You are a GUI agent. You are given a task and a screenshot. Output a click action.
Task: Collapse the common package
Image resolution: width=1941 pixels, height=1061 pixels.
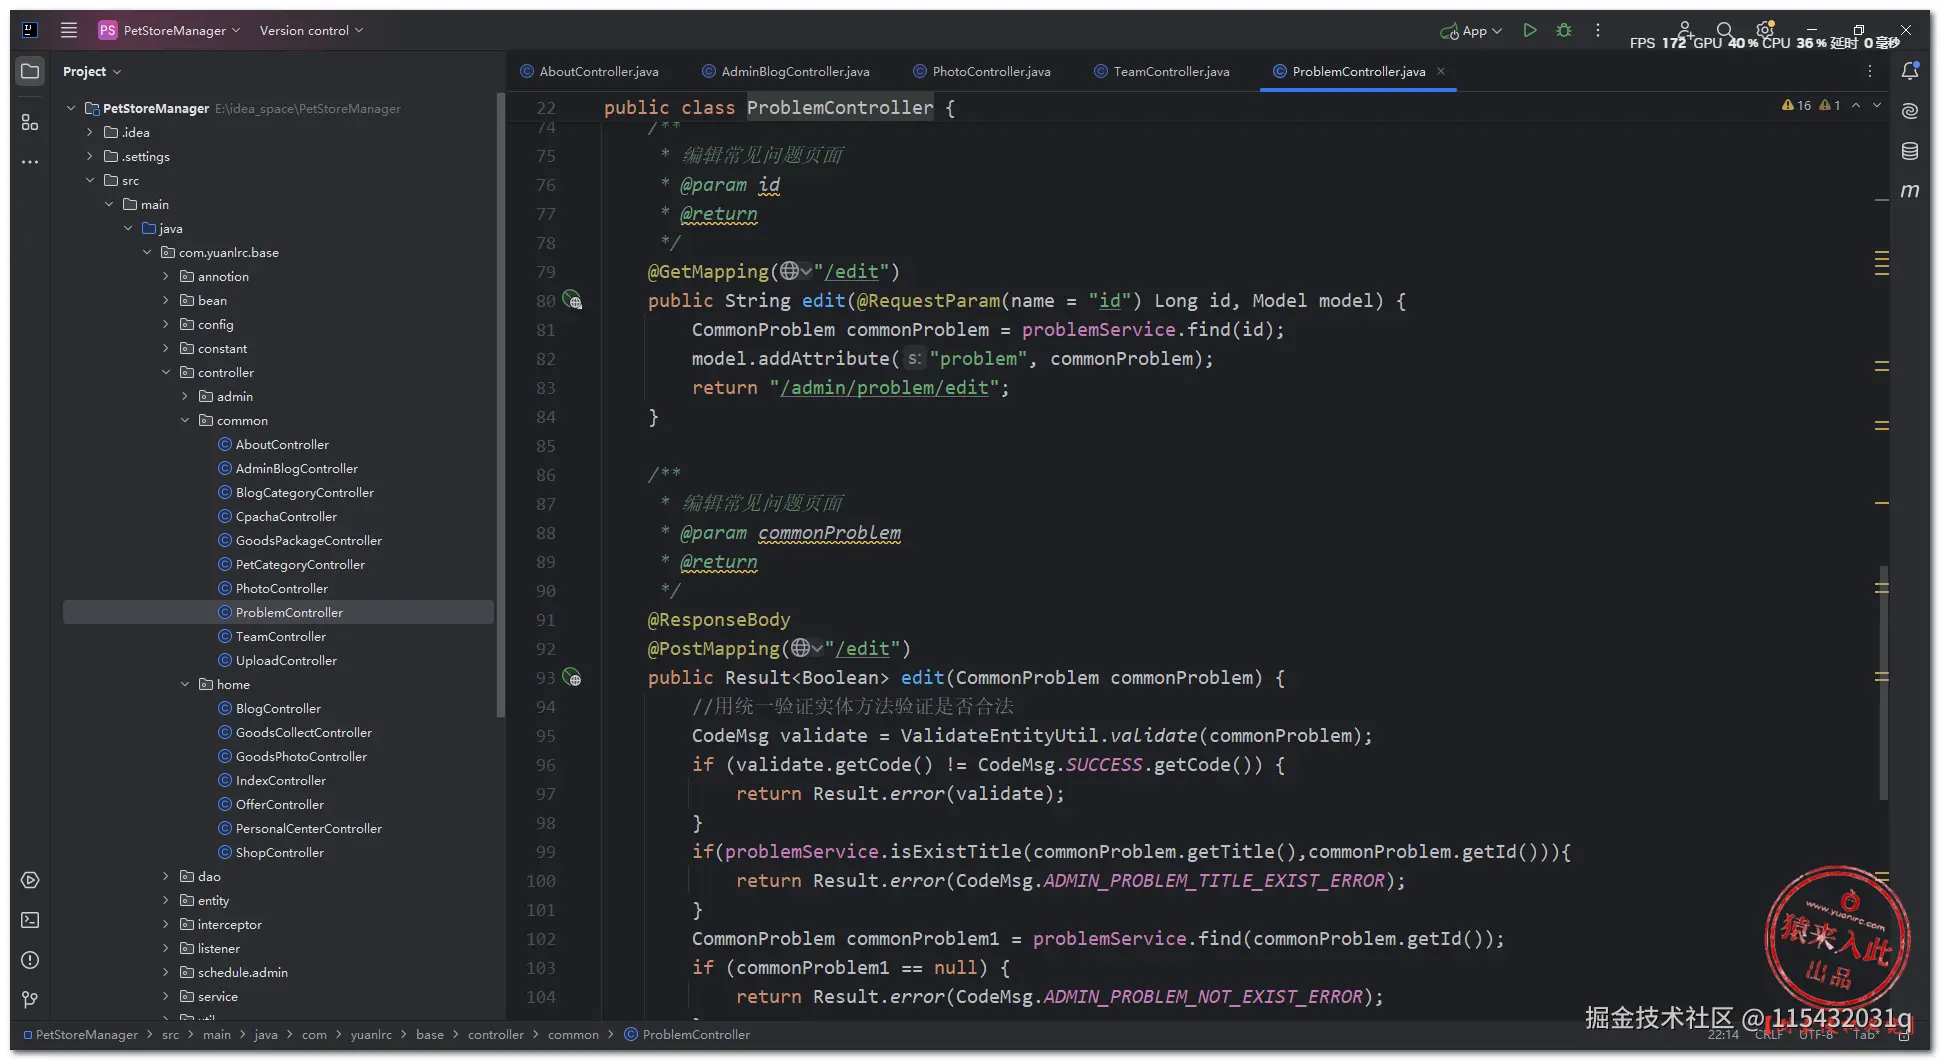[x=185, y=420]
